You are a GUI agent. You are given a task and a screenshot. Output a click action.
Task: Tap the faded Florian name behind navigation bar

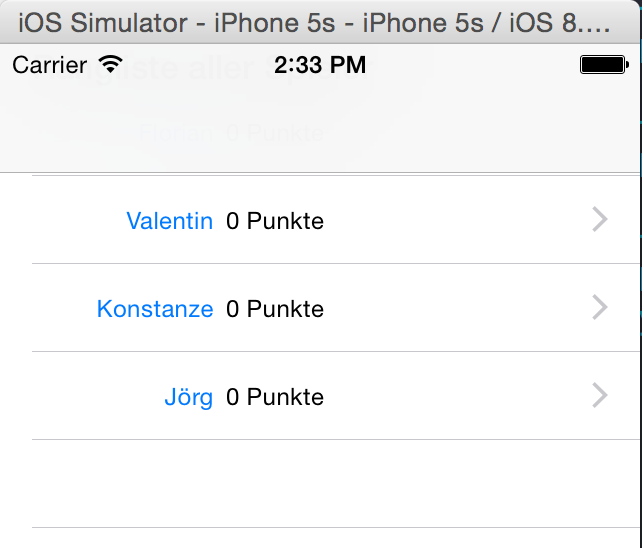(176, 133)
